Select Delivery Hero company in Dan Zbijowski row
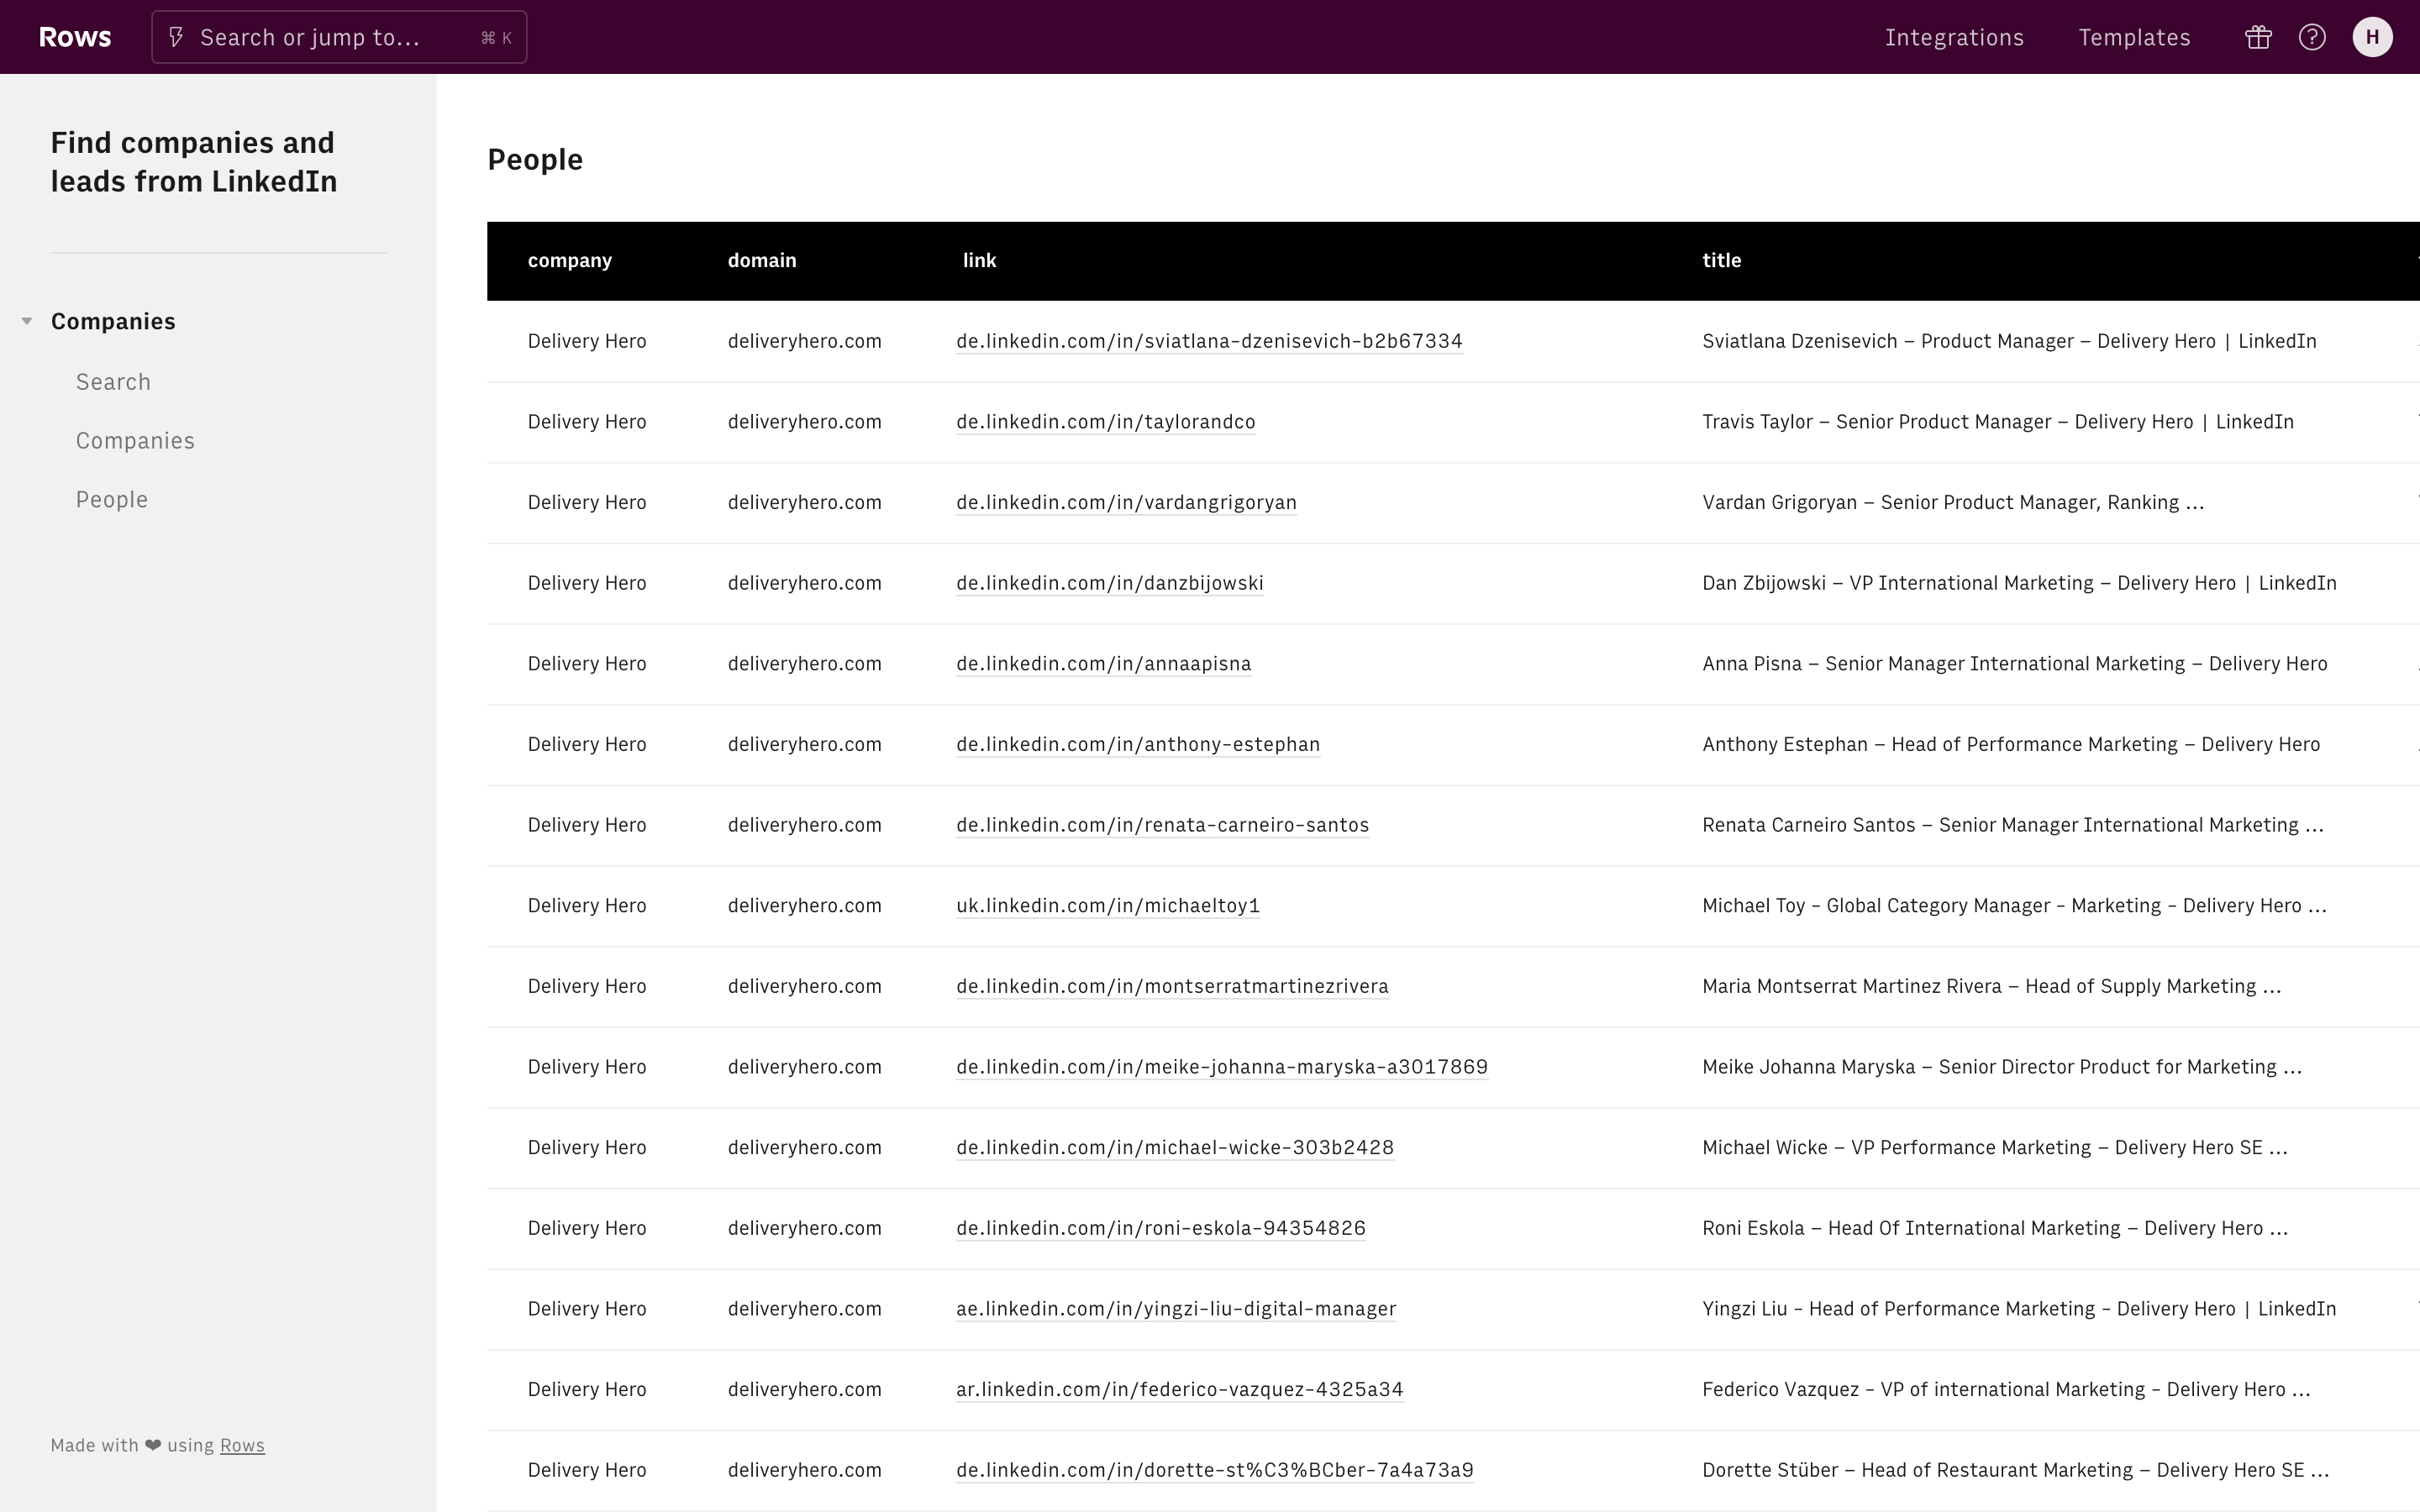Viewport: 2420px width, 1512px height. [x=586, y=583]
